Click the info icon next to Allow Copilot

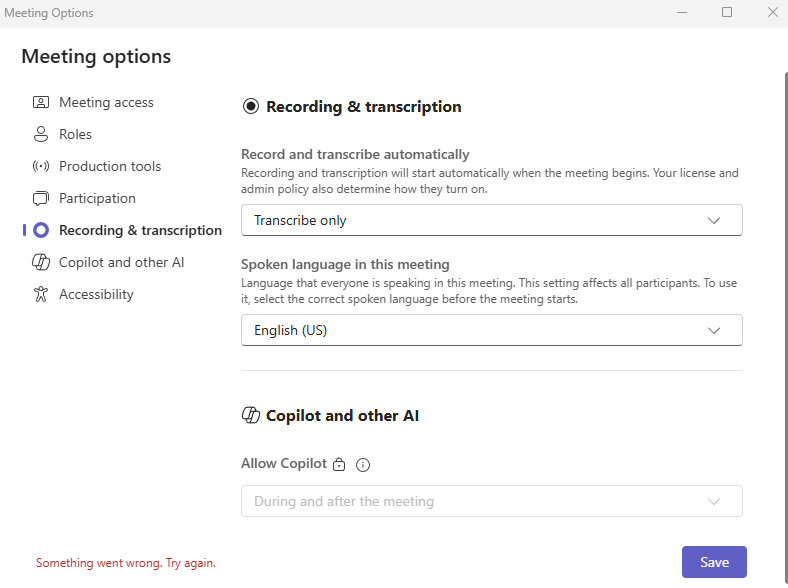363,465
